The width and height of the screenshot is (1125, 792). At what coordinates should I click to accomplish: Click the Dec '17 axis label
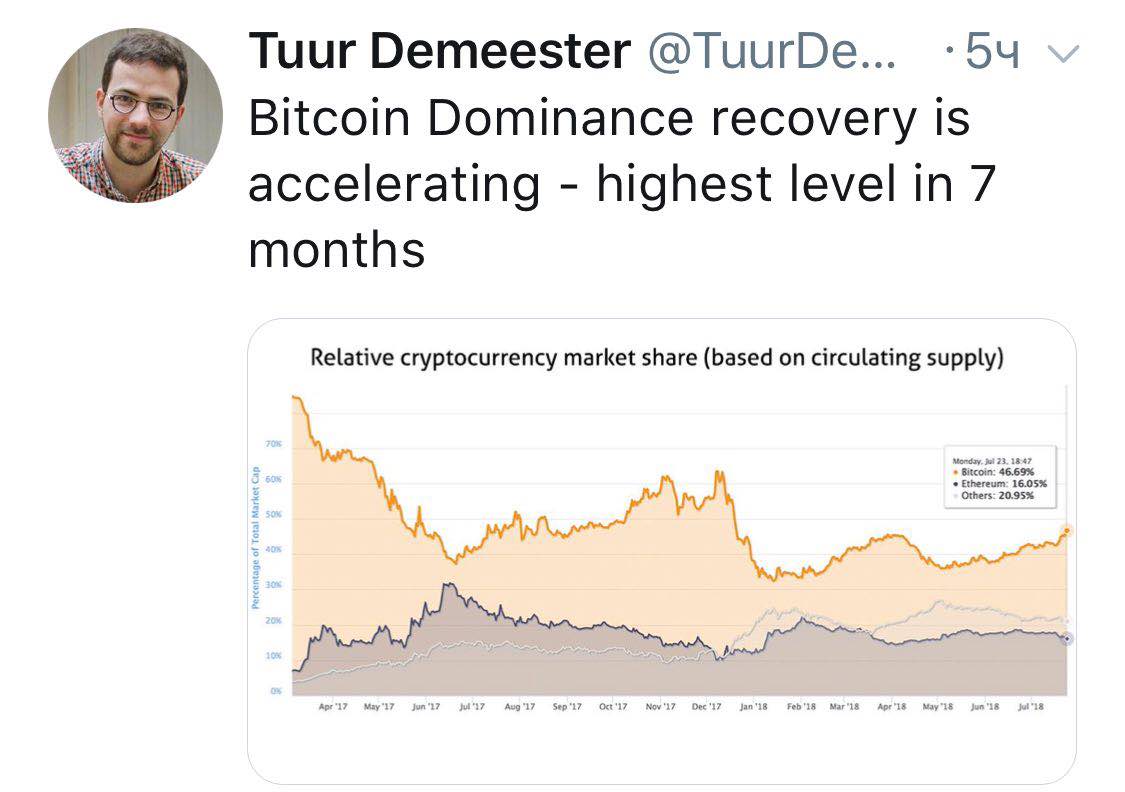pos(707,707)
